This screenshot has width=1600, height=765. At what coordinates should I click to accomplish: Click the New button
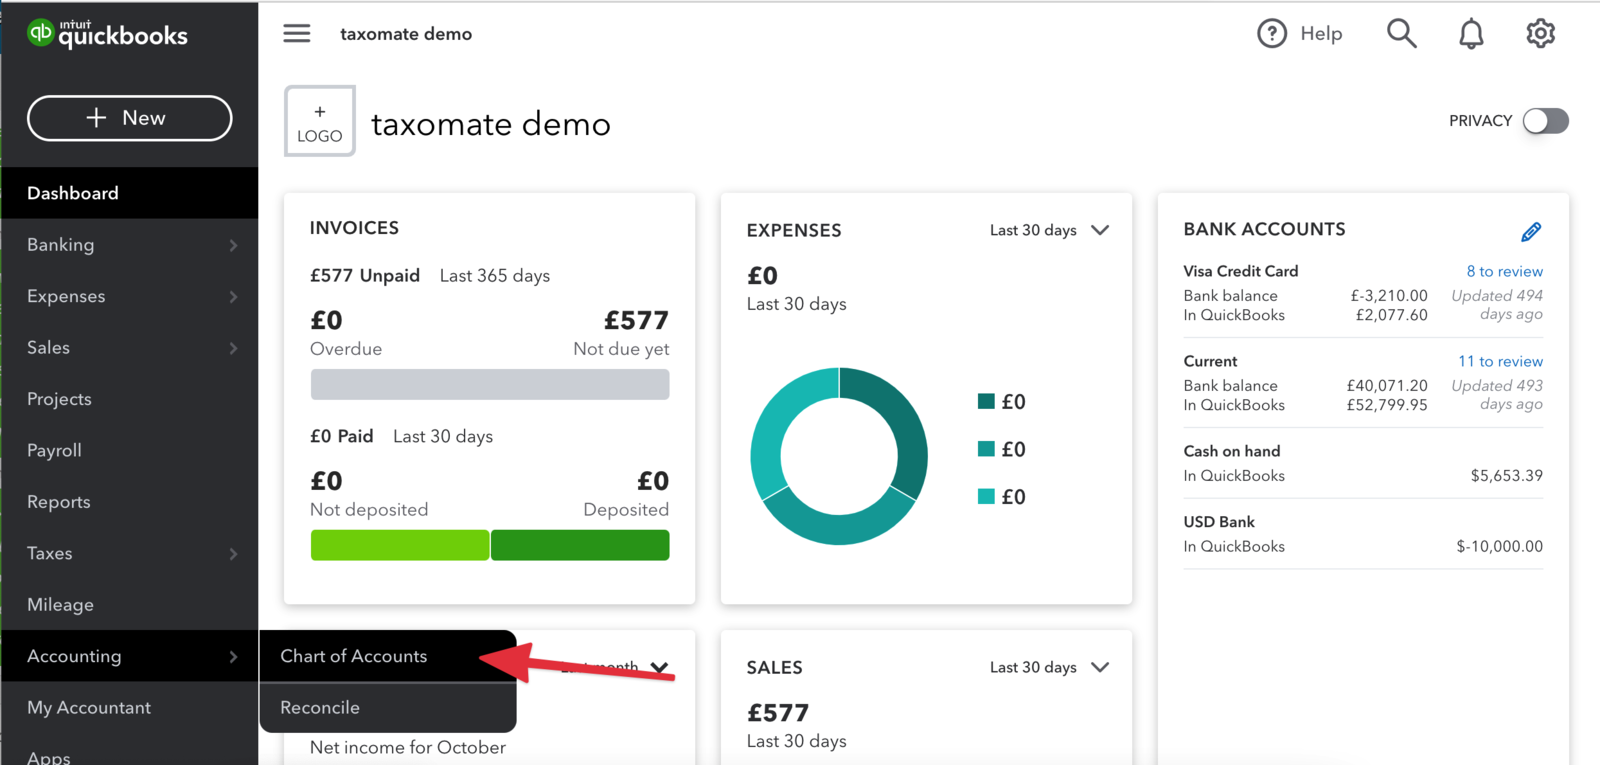pyautogui.click(x=130, y=118)
